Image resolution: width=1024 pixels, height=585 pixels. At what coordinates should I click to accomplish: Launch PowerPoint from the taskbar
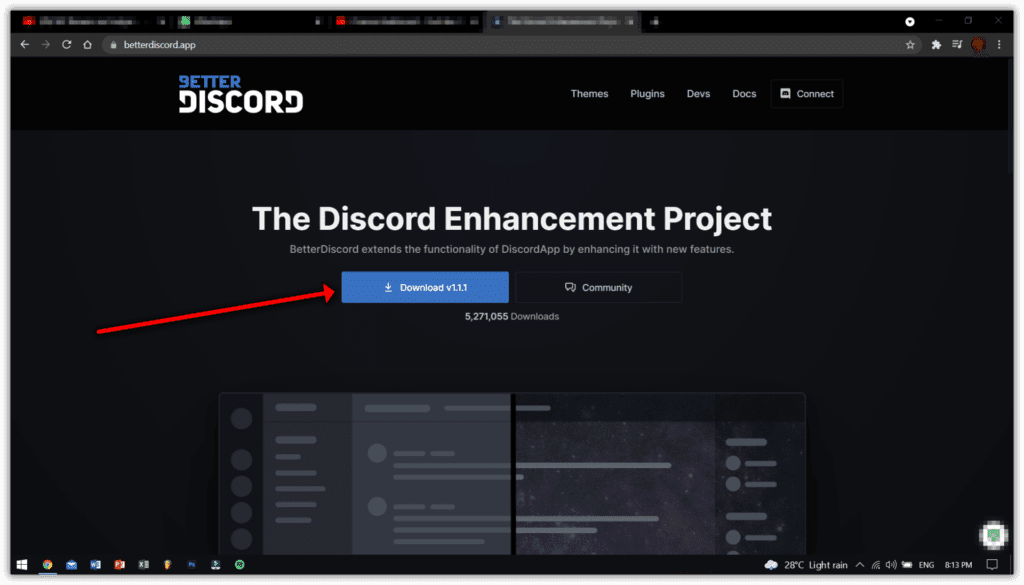(120, 565)
